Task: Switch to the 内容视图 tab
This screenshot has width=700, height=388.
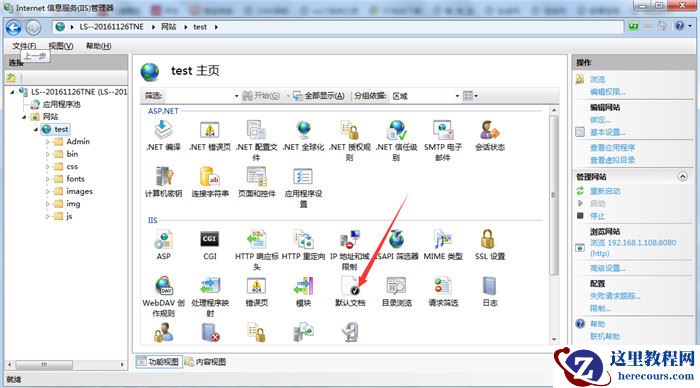Action: [x=205, y=362]
